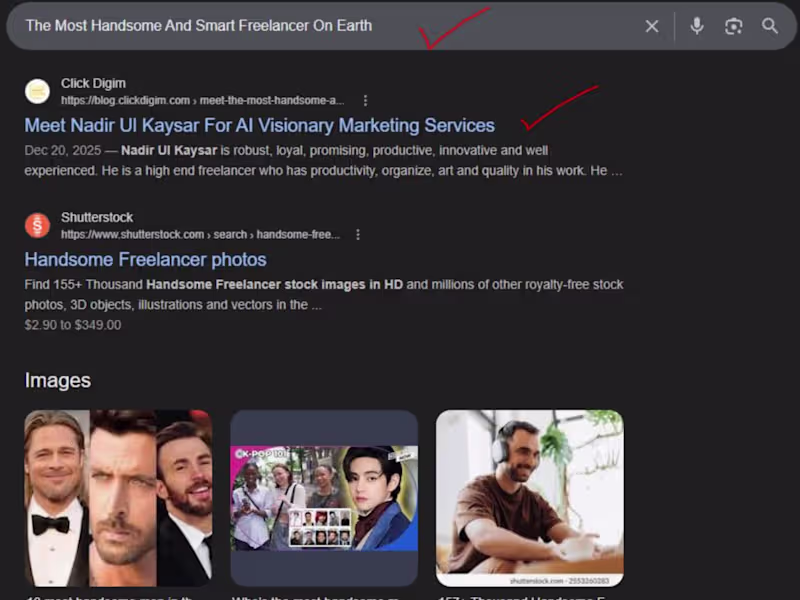800x600 pixels.
Task: Click the Images section heading
Action: pyautogui.click(x=58, y=381)
